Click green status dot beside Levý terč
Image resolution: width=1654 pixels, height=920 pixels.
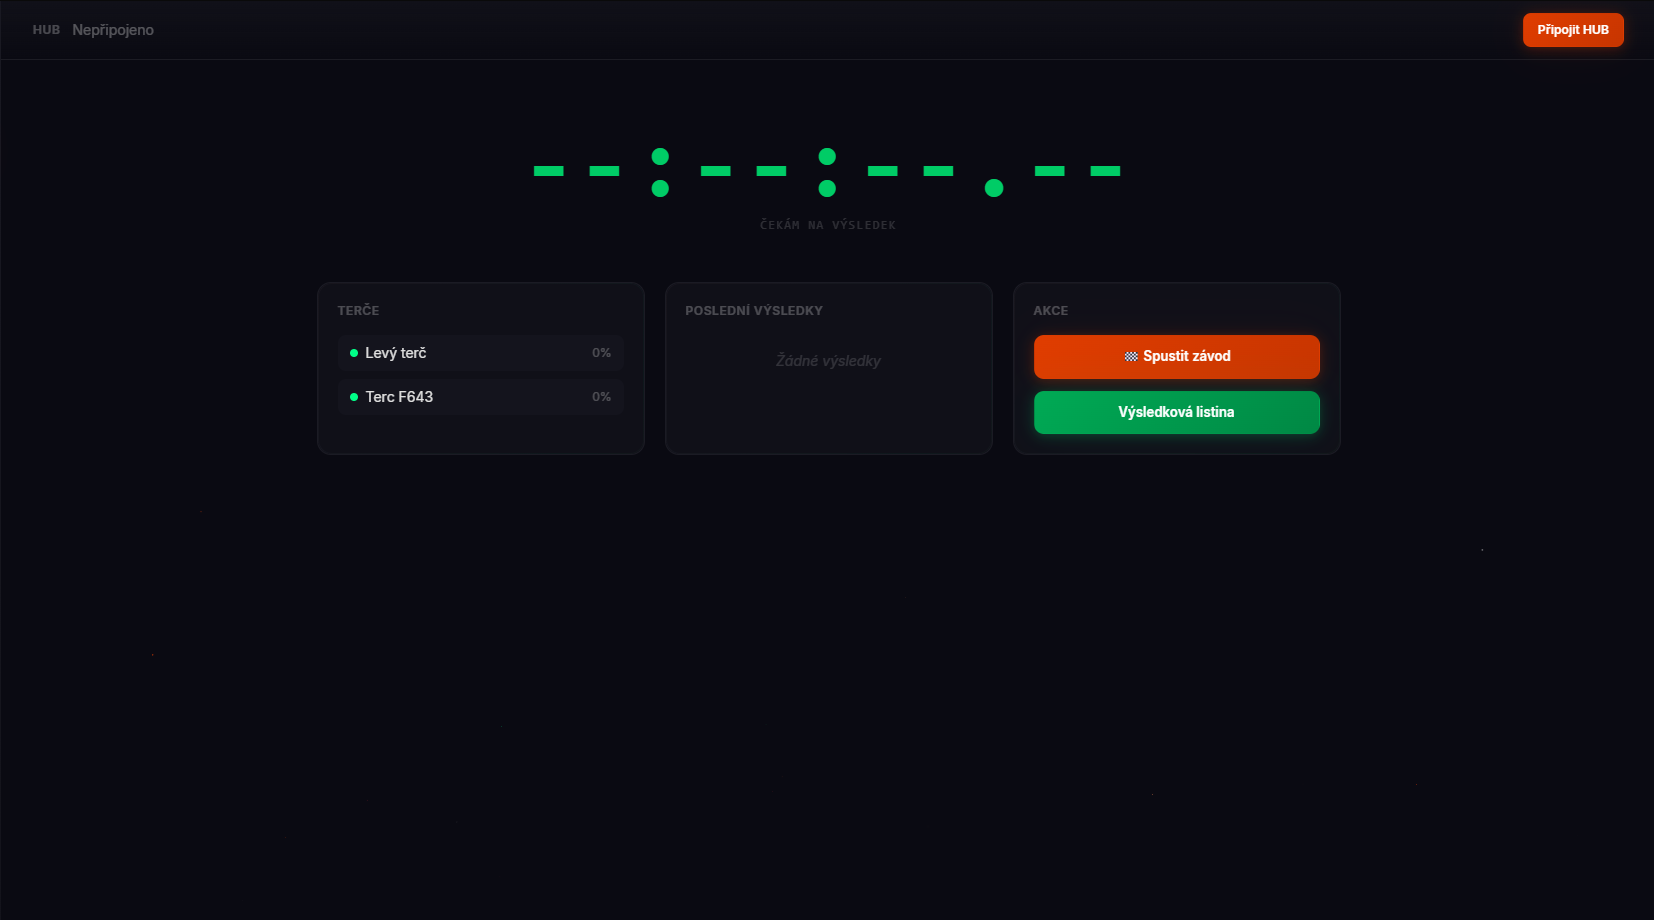pyautogui.click(x=354, y=353)
